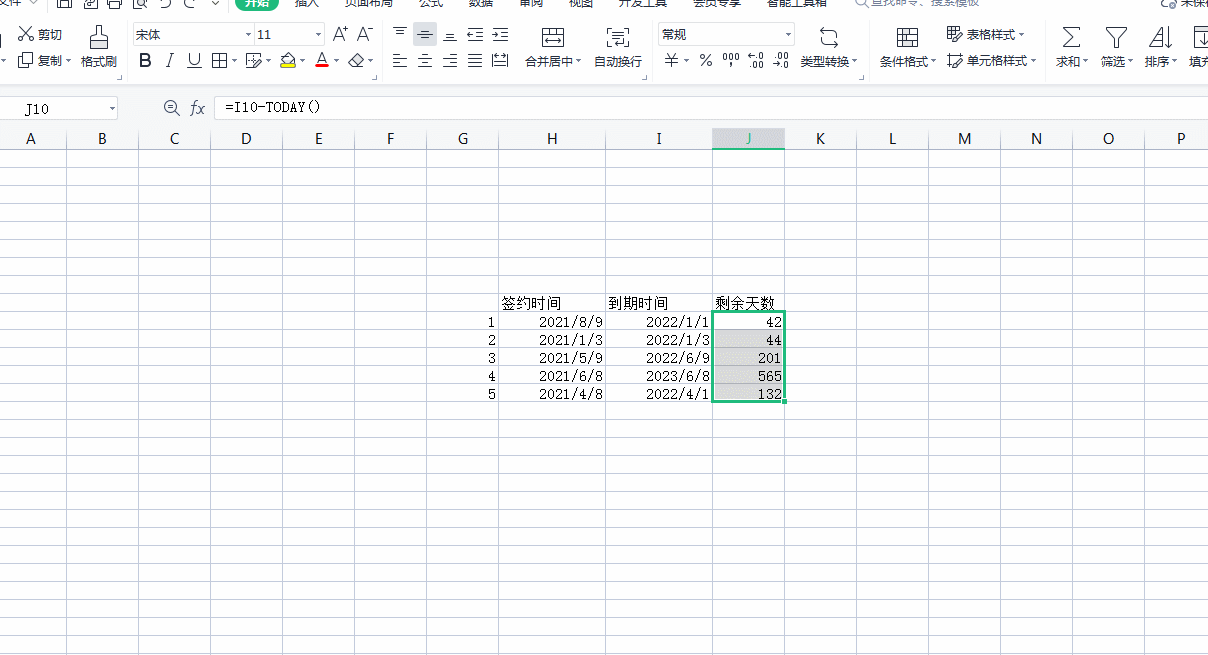
Task: Select column H header
Action: [552, 139]
